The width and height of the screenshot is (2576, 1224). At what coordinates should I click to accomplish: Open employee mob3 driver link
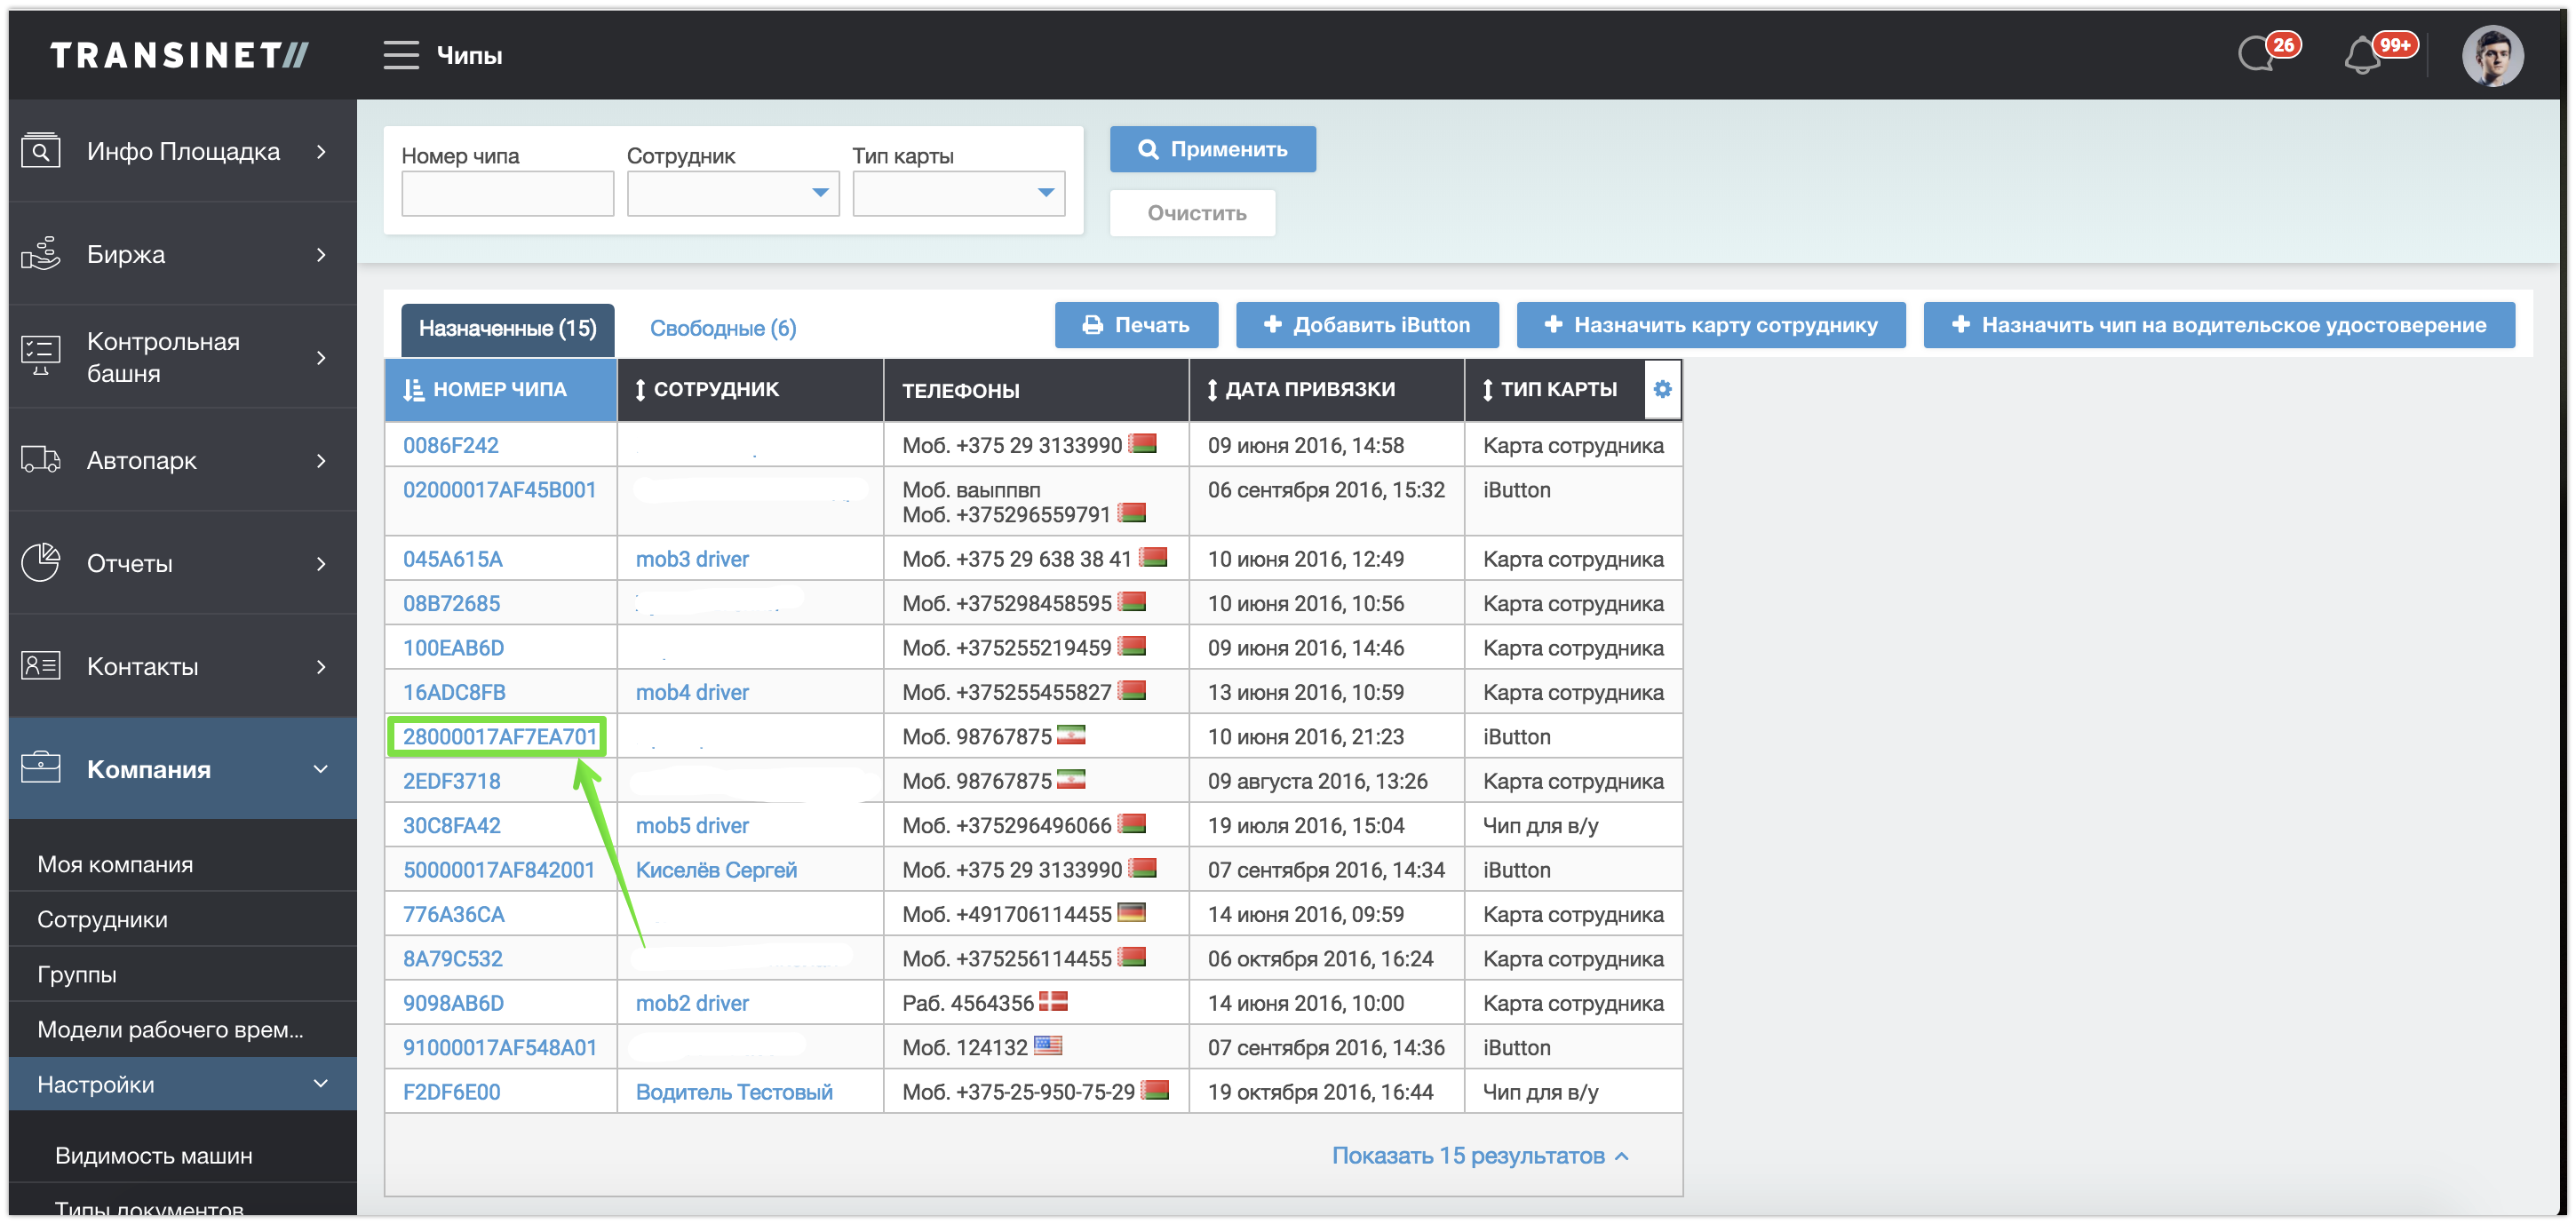(x=692, y=559)
